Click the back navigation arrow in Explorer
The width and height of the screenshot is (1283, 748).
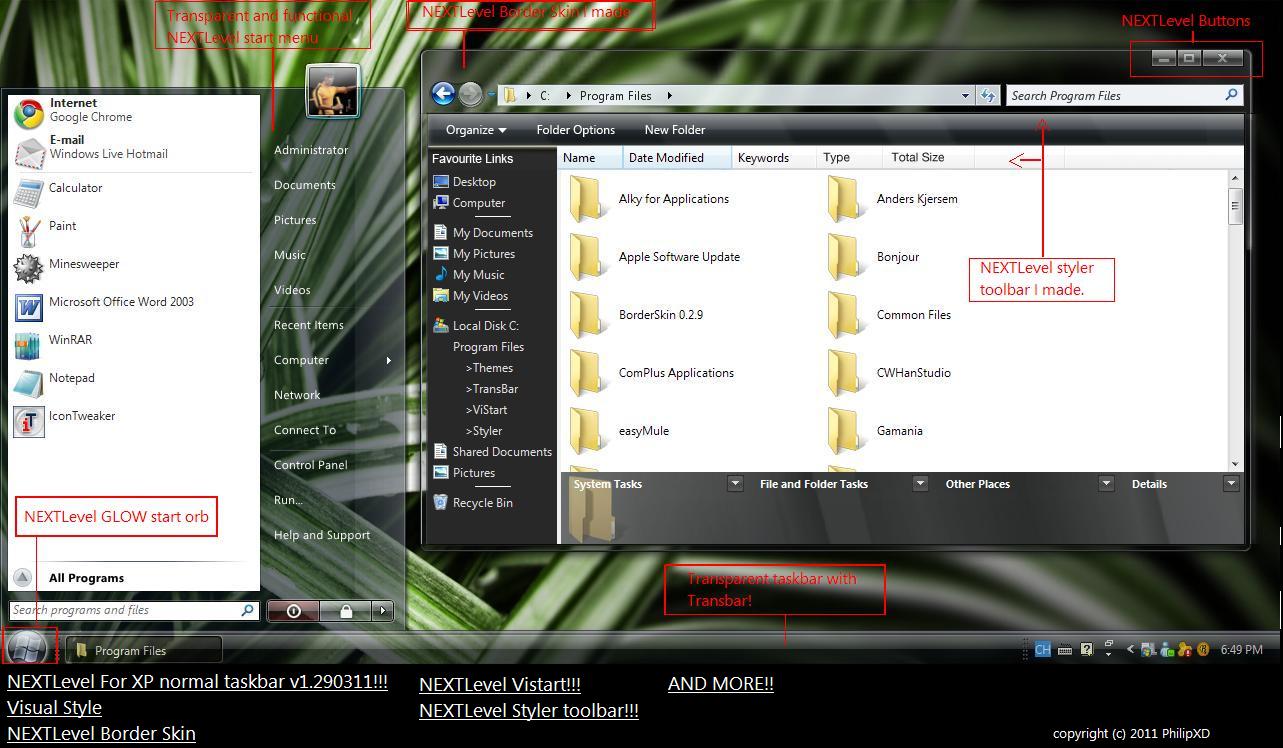click(443, 93)
